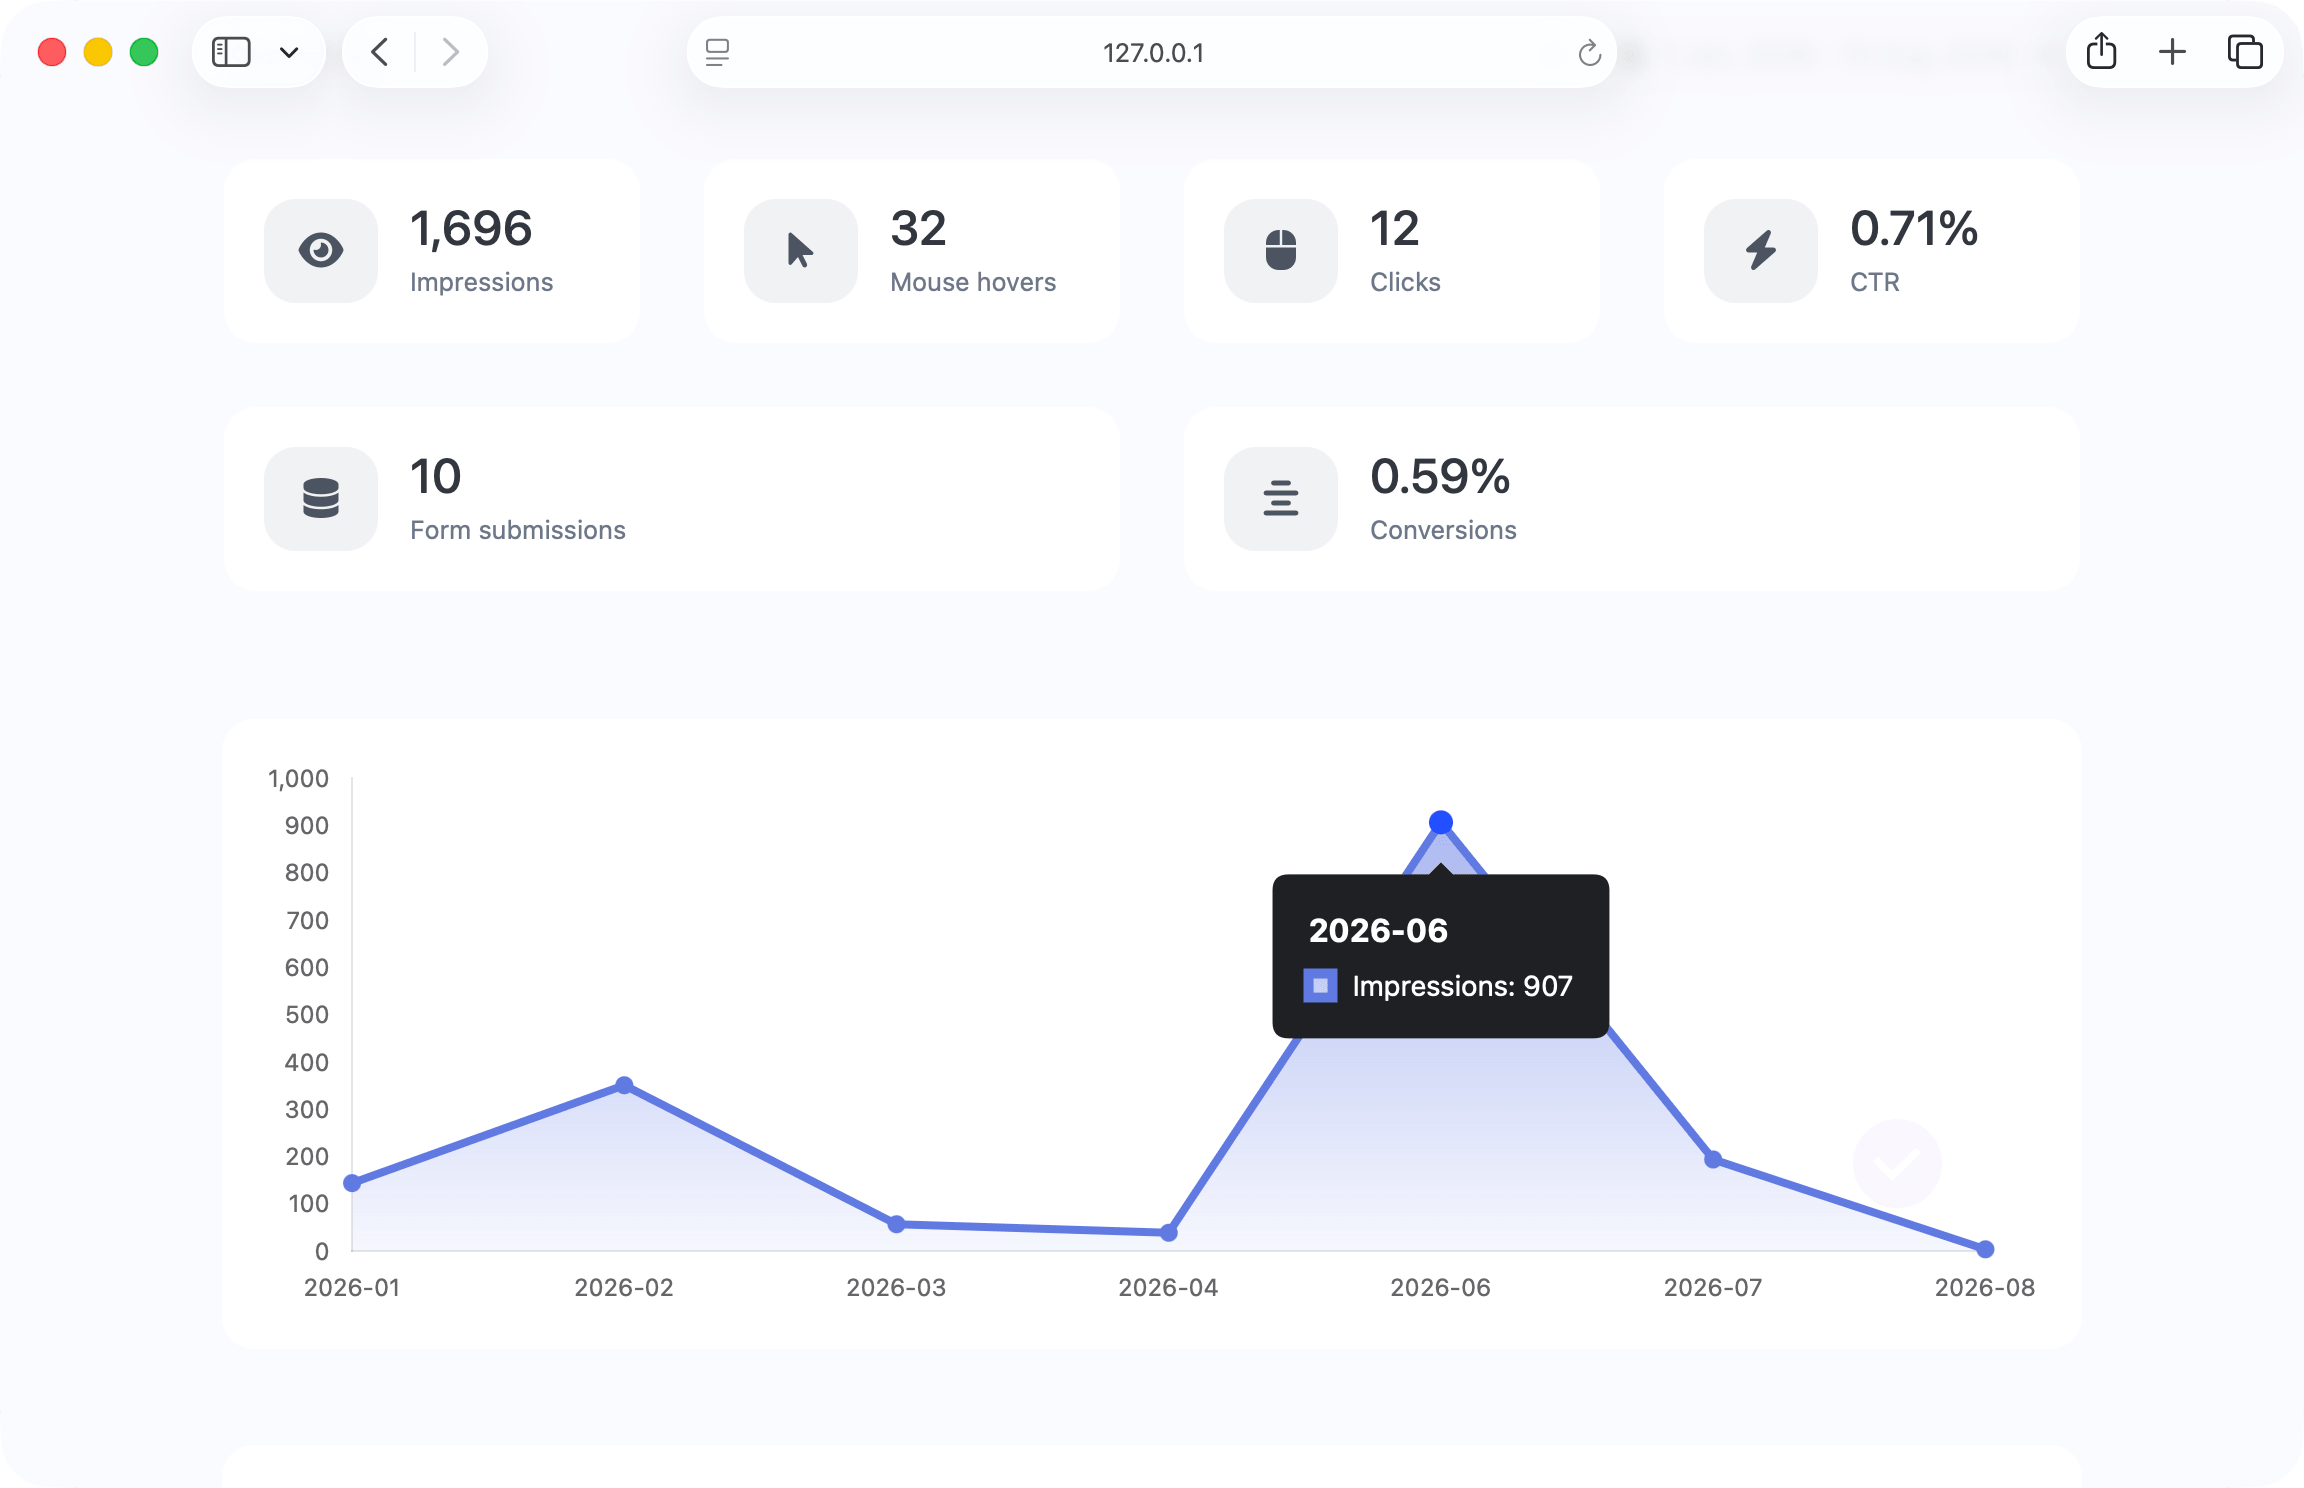Click the faint checkmark circle button
Image resolution: width=2304 pixels, height=1488 pixels.
[1897, 1163]
